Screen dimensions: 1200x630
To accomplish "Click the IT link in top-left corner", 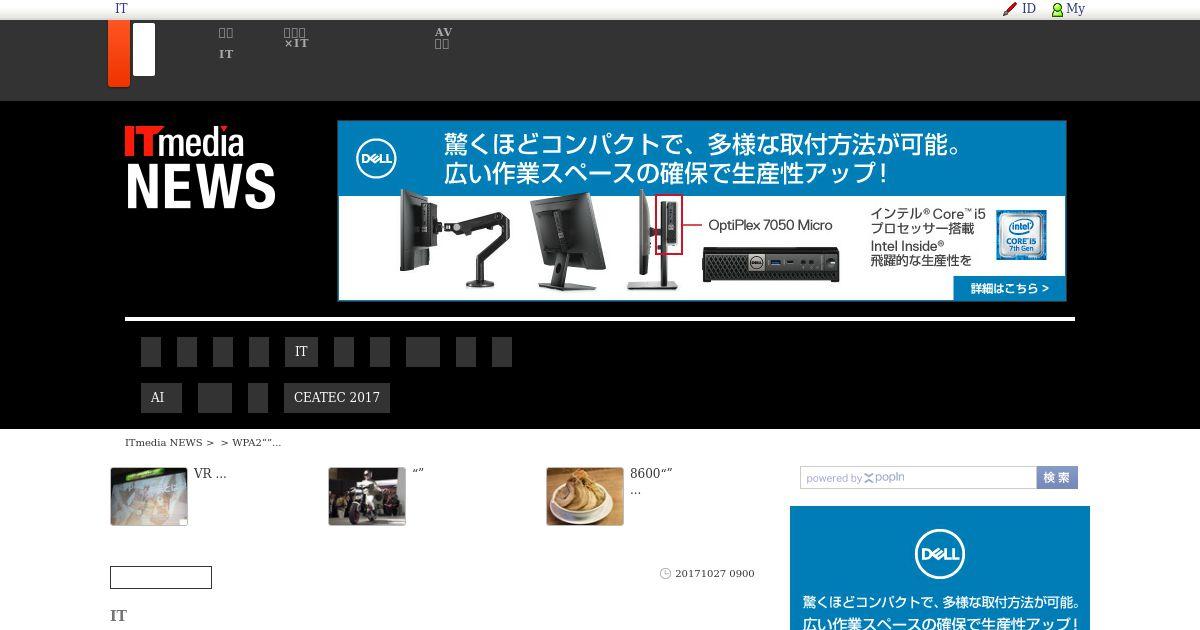I will pos(121,9).
